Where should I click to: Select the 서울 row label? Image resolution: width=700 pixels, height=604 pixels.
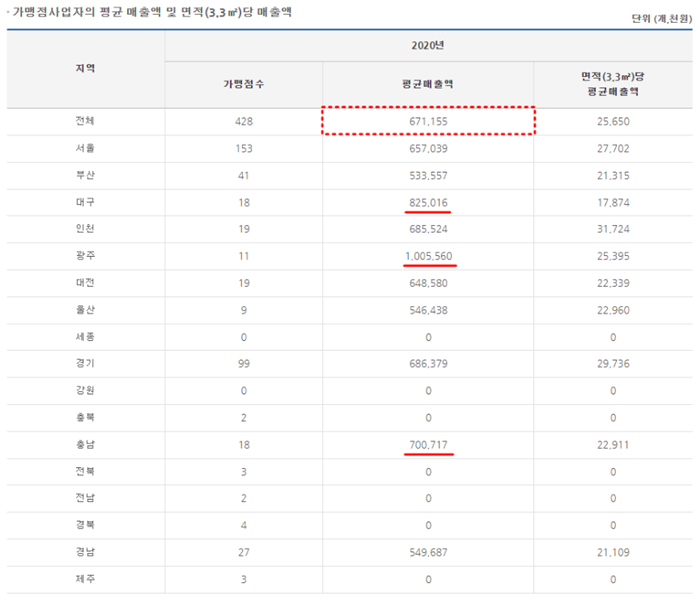click(85, 148)
